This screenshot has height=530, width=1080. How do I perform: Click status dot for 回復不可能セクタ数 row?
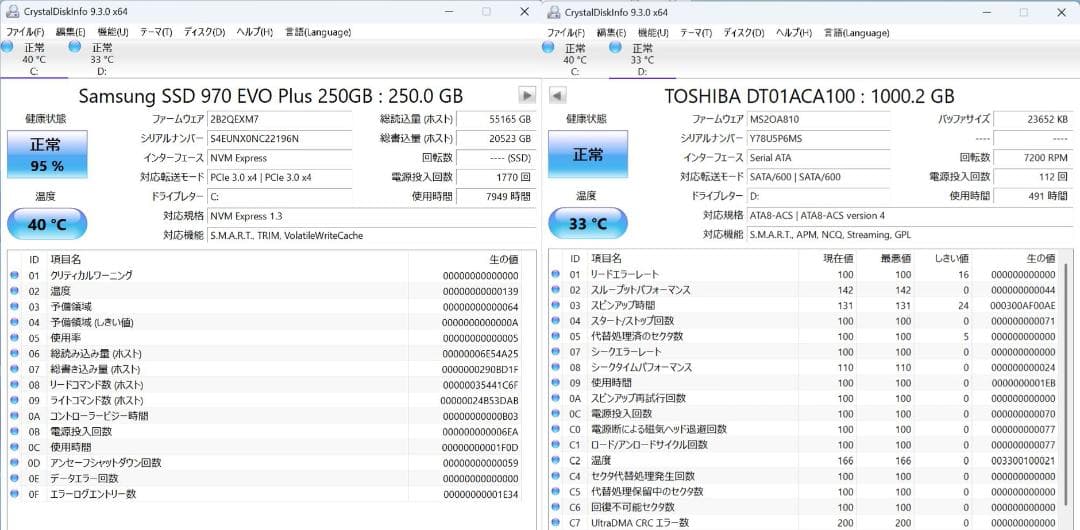click(556, 507)
